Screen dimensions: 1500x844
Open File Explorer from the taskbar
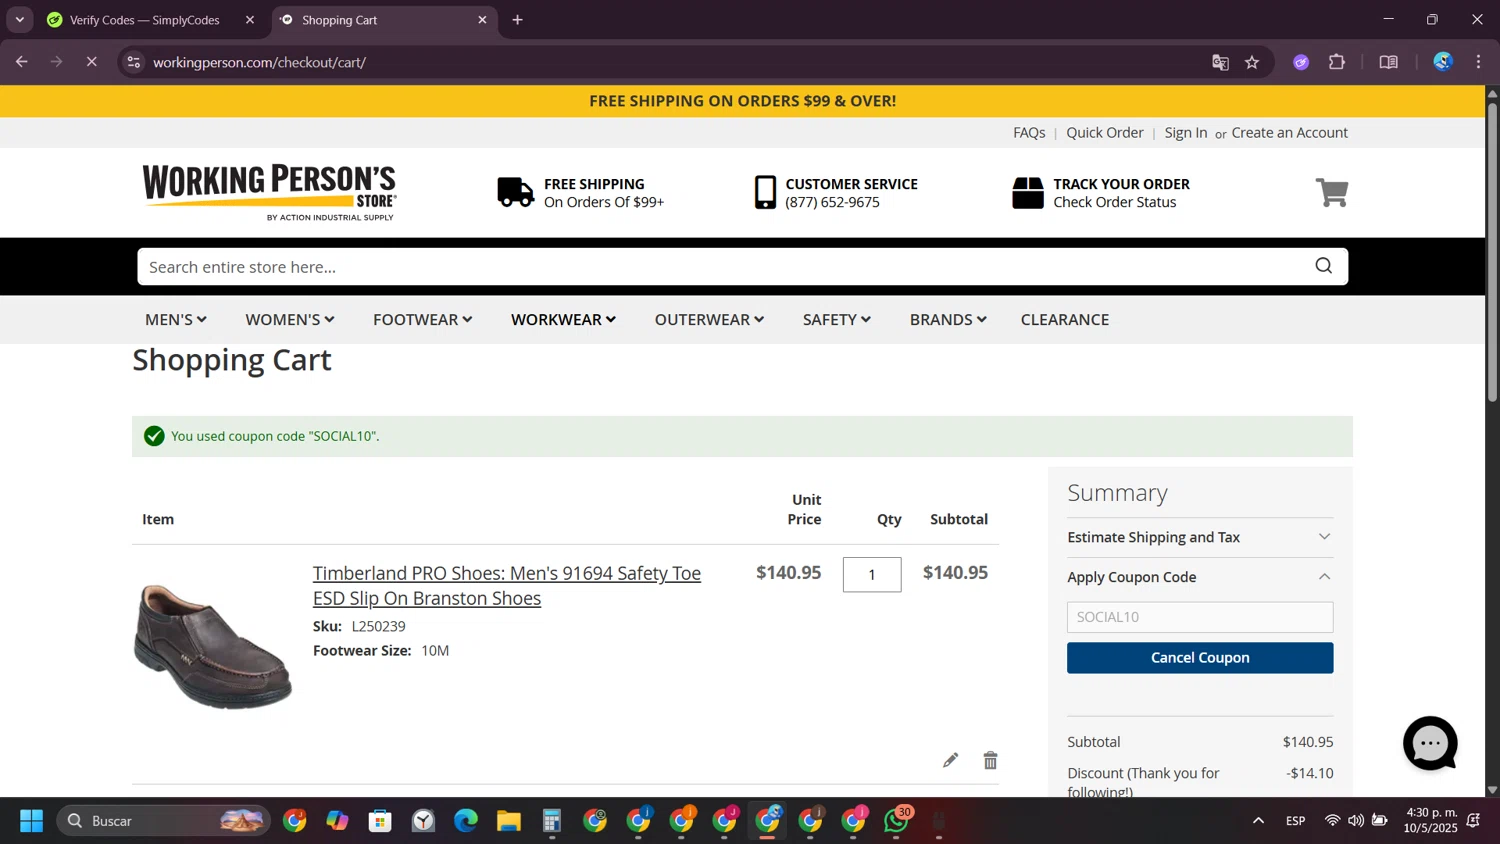tap(509, 821)
